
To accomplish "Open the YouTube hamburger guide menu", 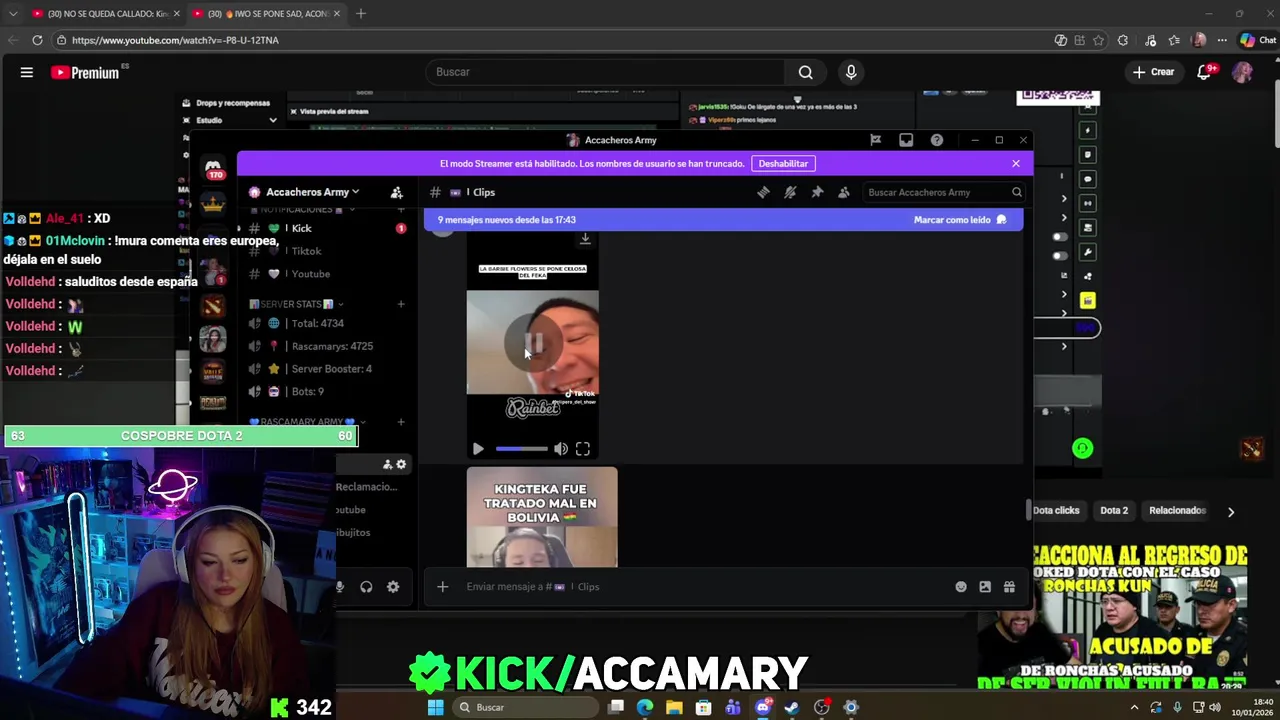I will 27,72.
